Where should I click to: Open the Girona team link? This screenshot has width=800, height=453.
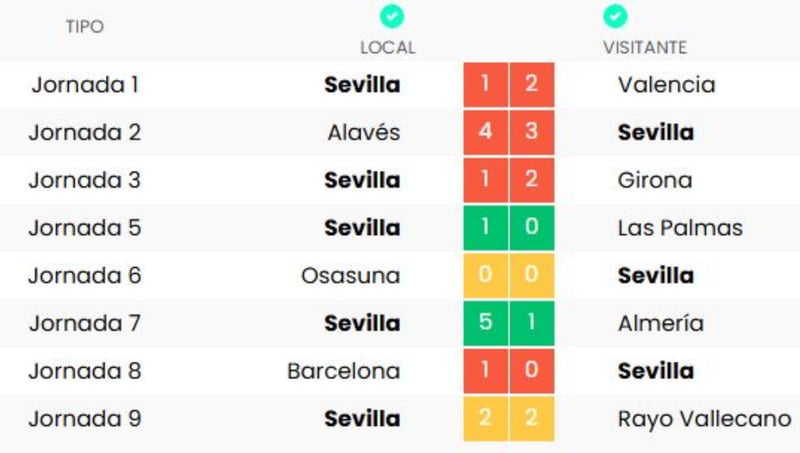coord(654,180)
